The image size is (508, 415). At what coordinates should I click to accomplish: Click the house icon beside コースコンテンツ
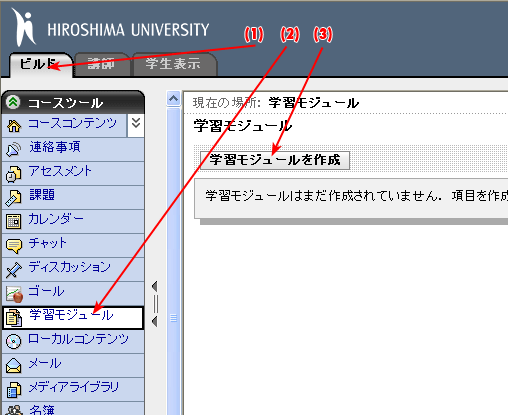tap(14, 126)
